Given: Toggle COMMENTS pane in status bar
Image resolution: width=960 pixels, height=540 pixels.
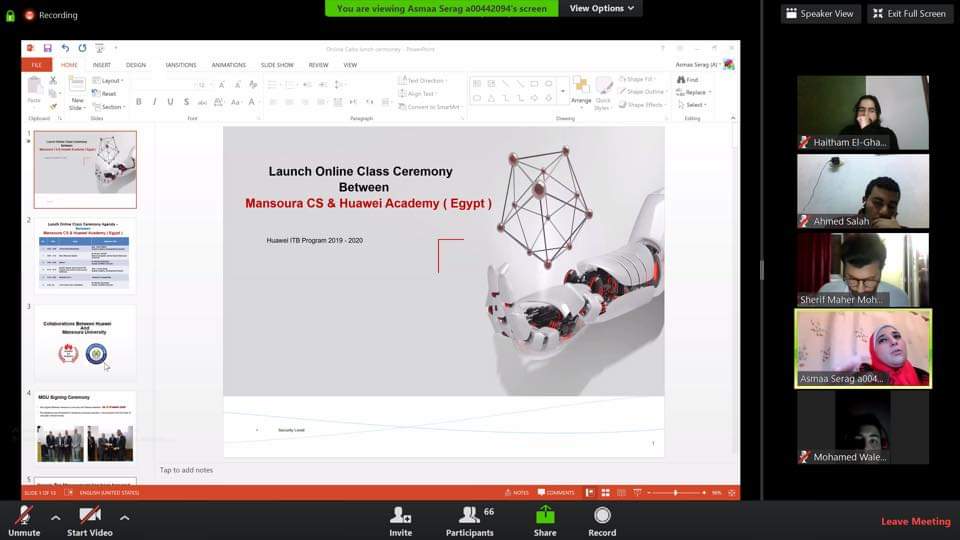Looking at the screenshot, I should point(556,493).
